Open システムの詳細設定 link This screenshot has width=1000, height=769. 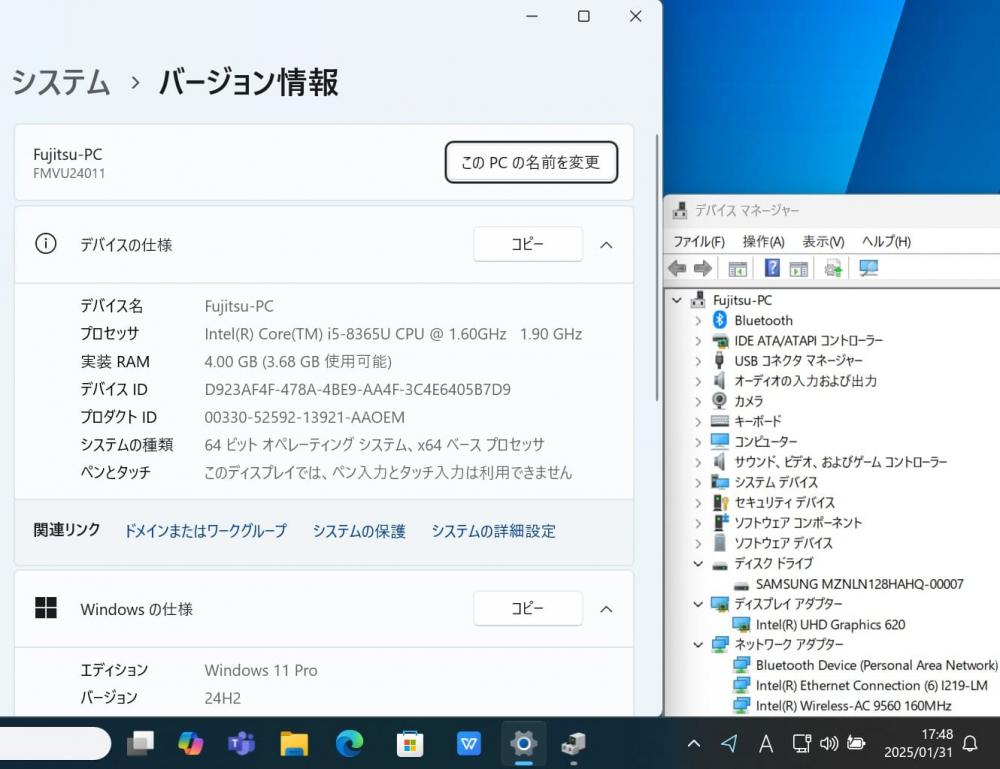tap(493, 531)
